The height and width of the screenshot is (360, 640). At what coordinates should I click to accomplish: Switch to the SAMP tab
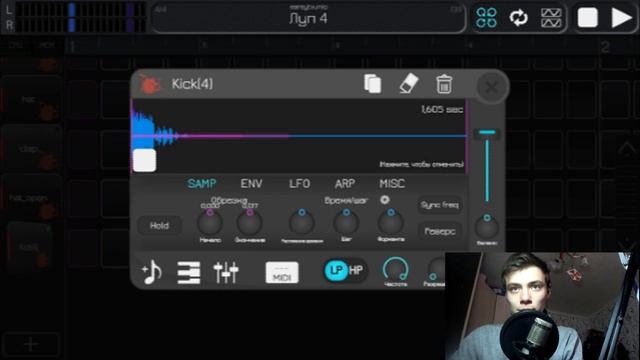click(202, 184)
